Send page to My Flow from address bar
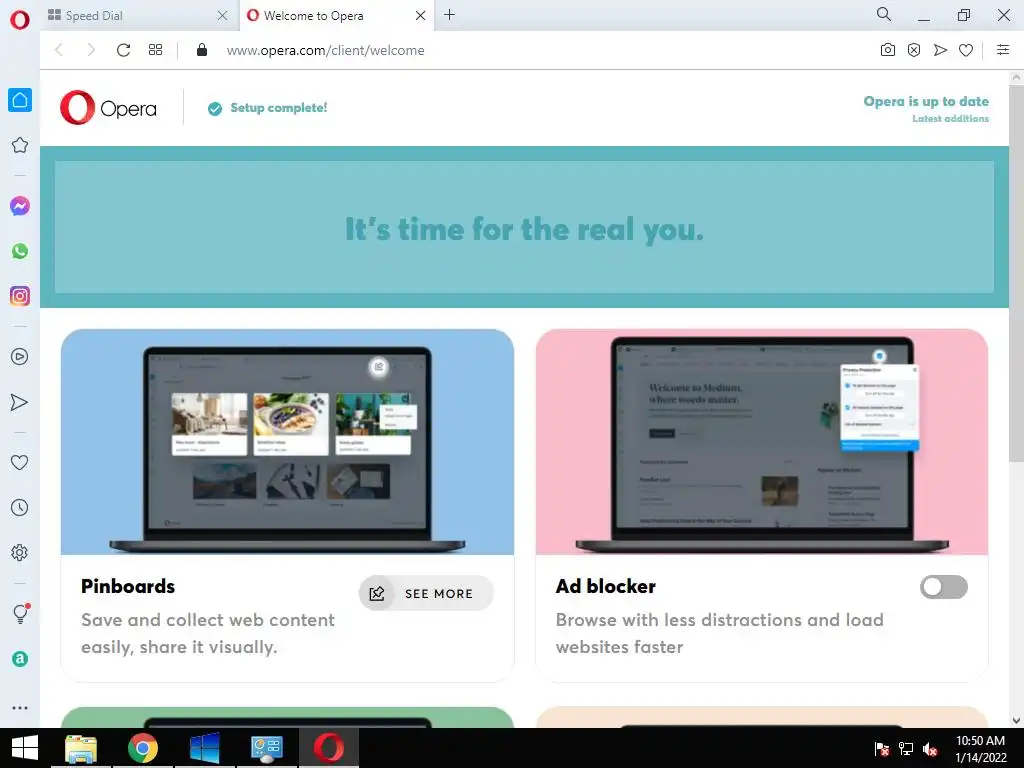 pyautogui.click(x=940, y=50)
